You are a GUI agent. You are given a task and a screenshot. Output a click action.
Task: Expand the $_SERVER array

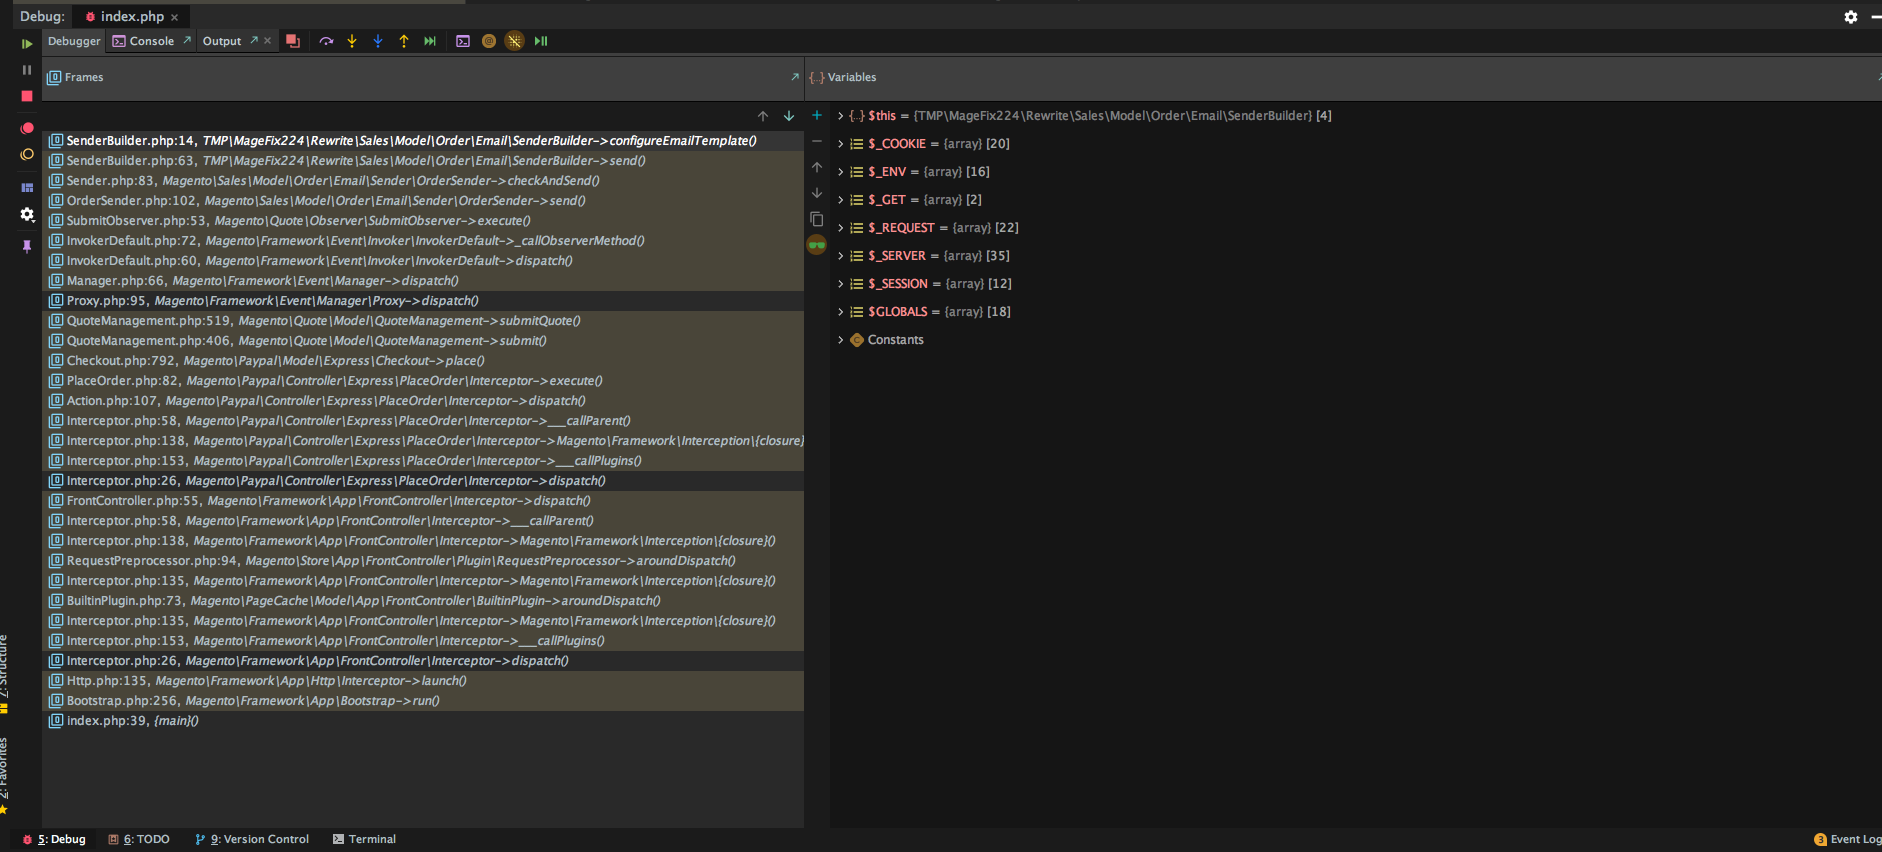pyautogui.click(x=840, y=256)
